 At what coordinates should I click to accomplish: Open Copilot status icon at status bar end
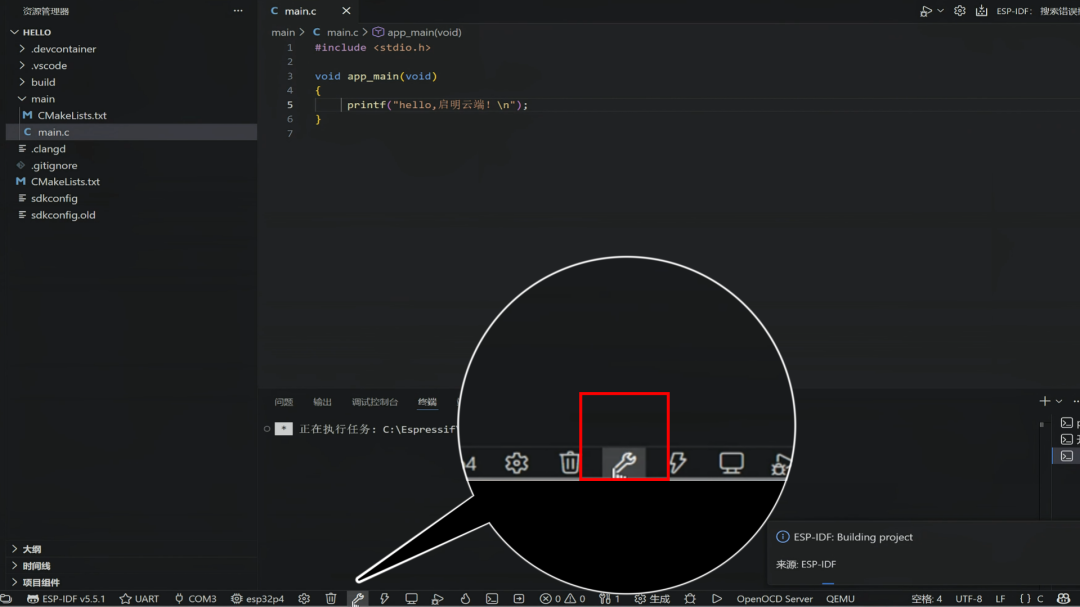1063,599
